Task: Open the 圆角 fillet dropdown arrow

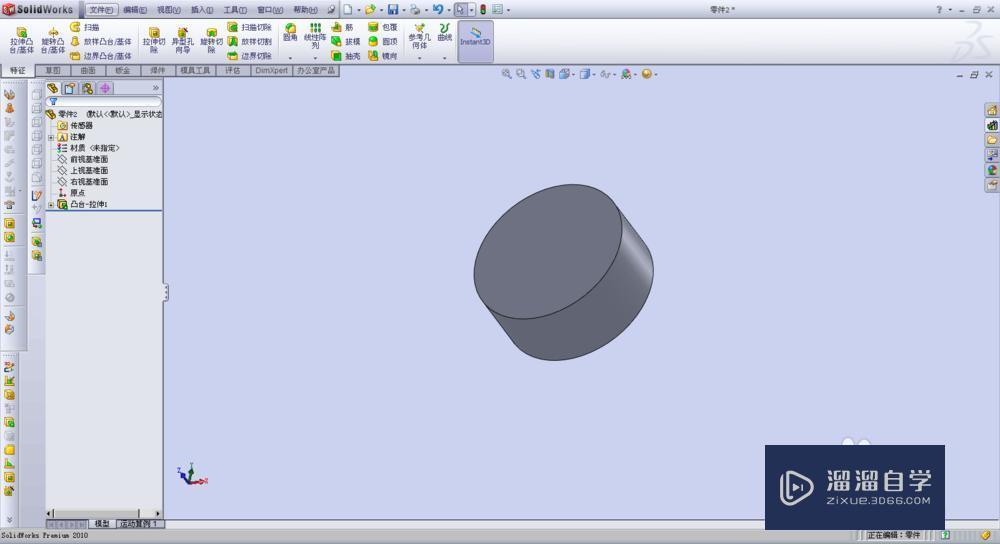Action: (290, 58)
